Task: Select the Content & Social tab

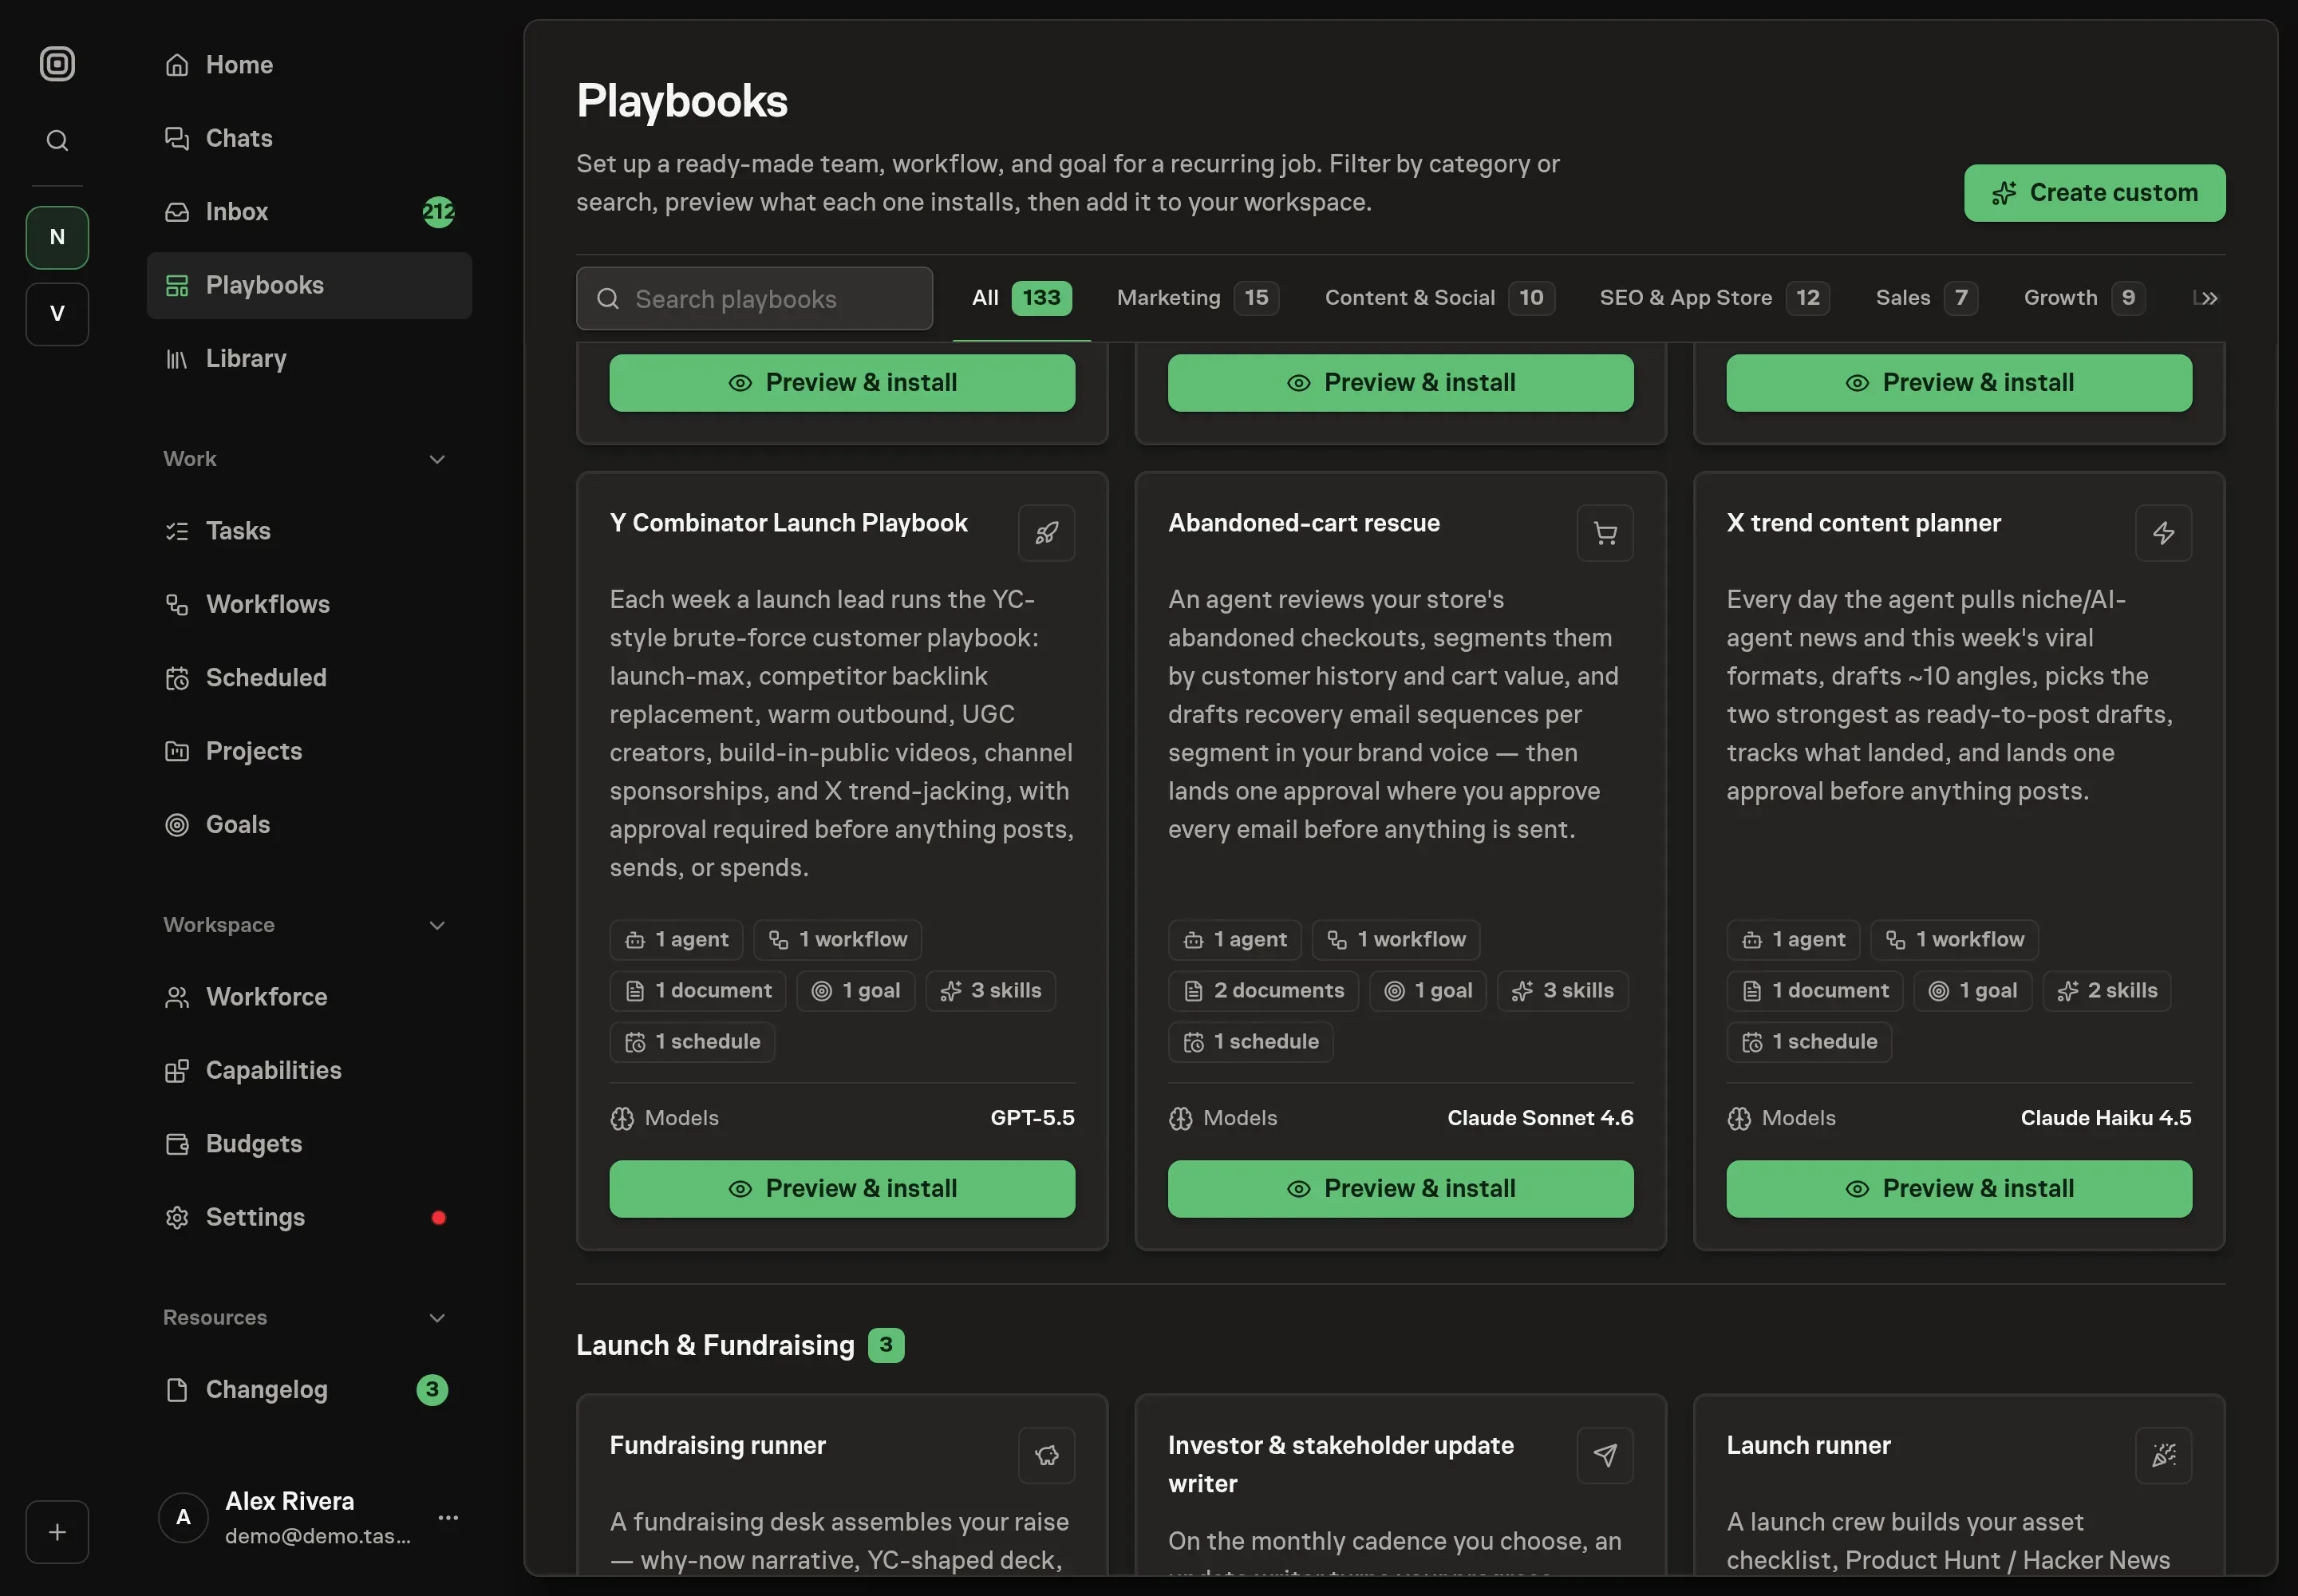Action: pyautogui.click(x=1439, y=298)
